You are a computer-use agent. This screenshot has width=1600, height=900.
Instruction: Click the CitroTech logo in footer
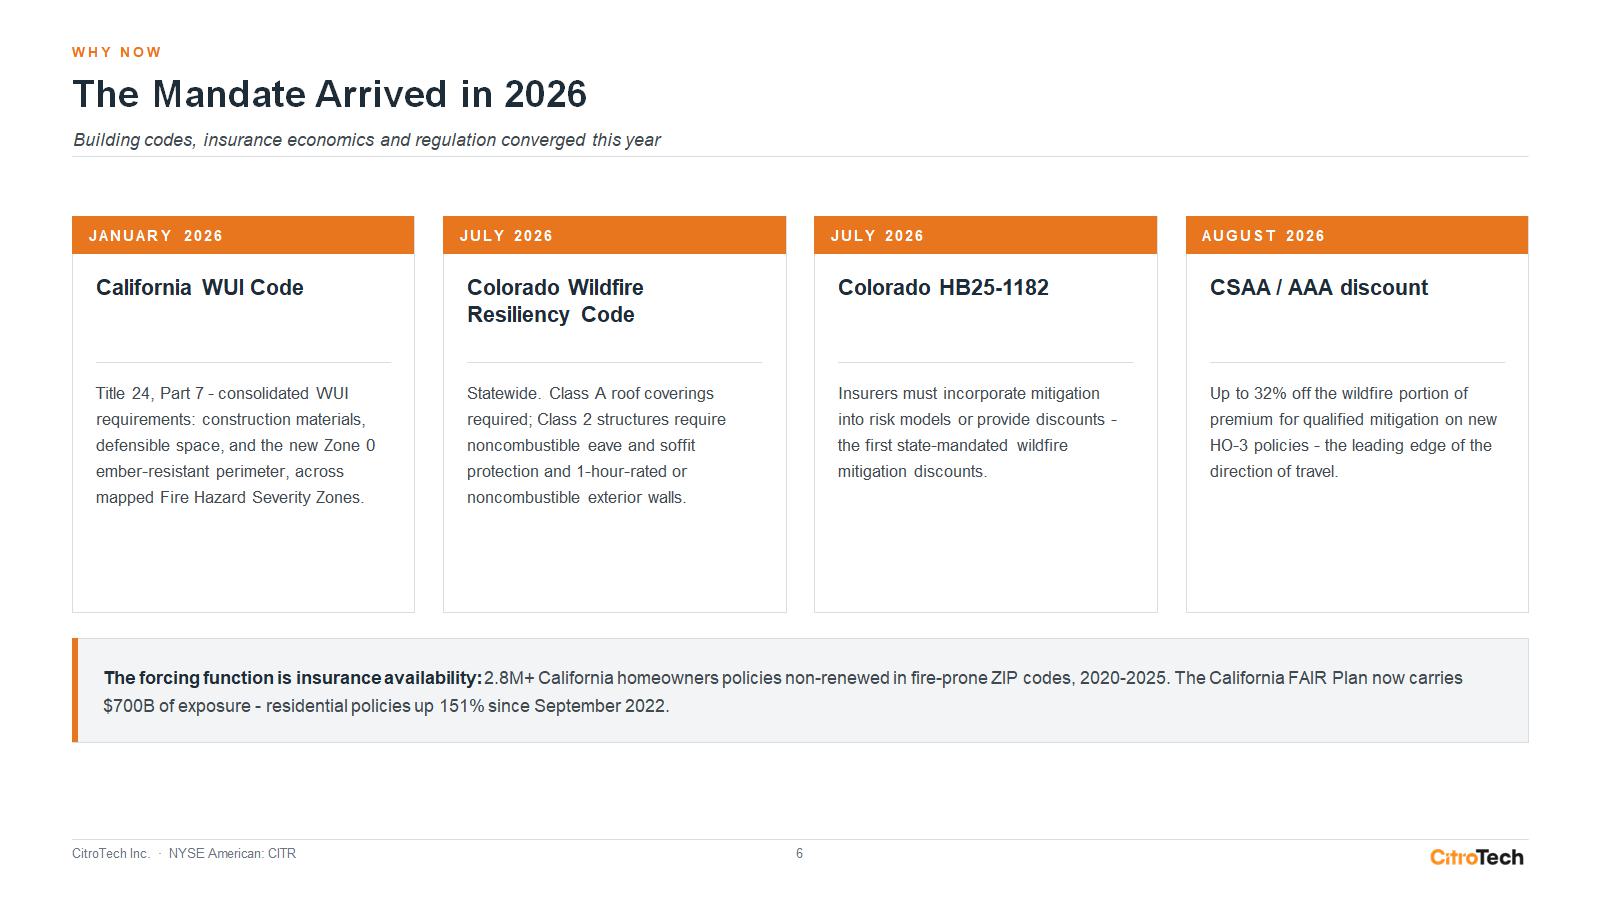(x=1476, y=857)
